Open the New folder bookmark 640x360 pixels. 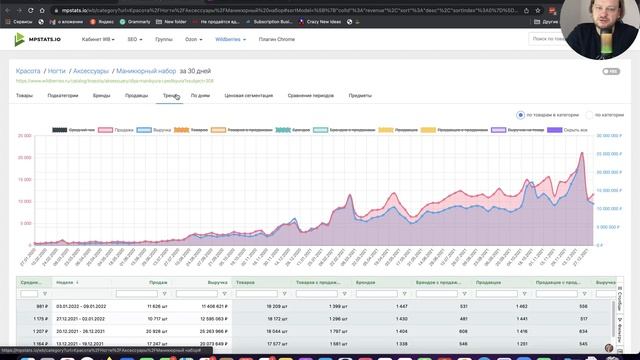[171, 22]
